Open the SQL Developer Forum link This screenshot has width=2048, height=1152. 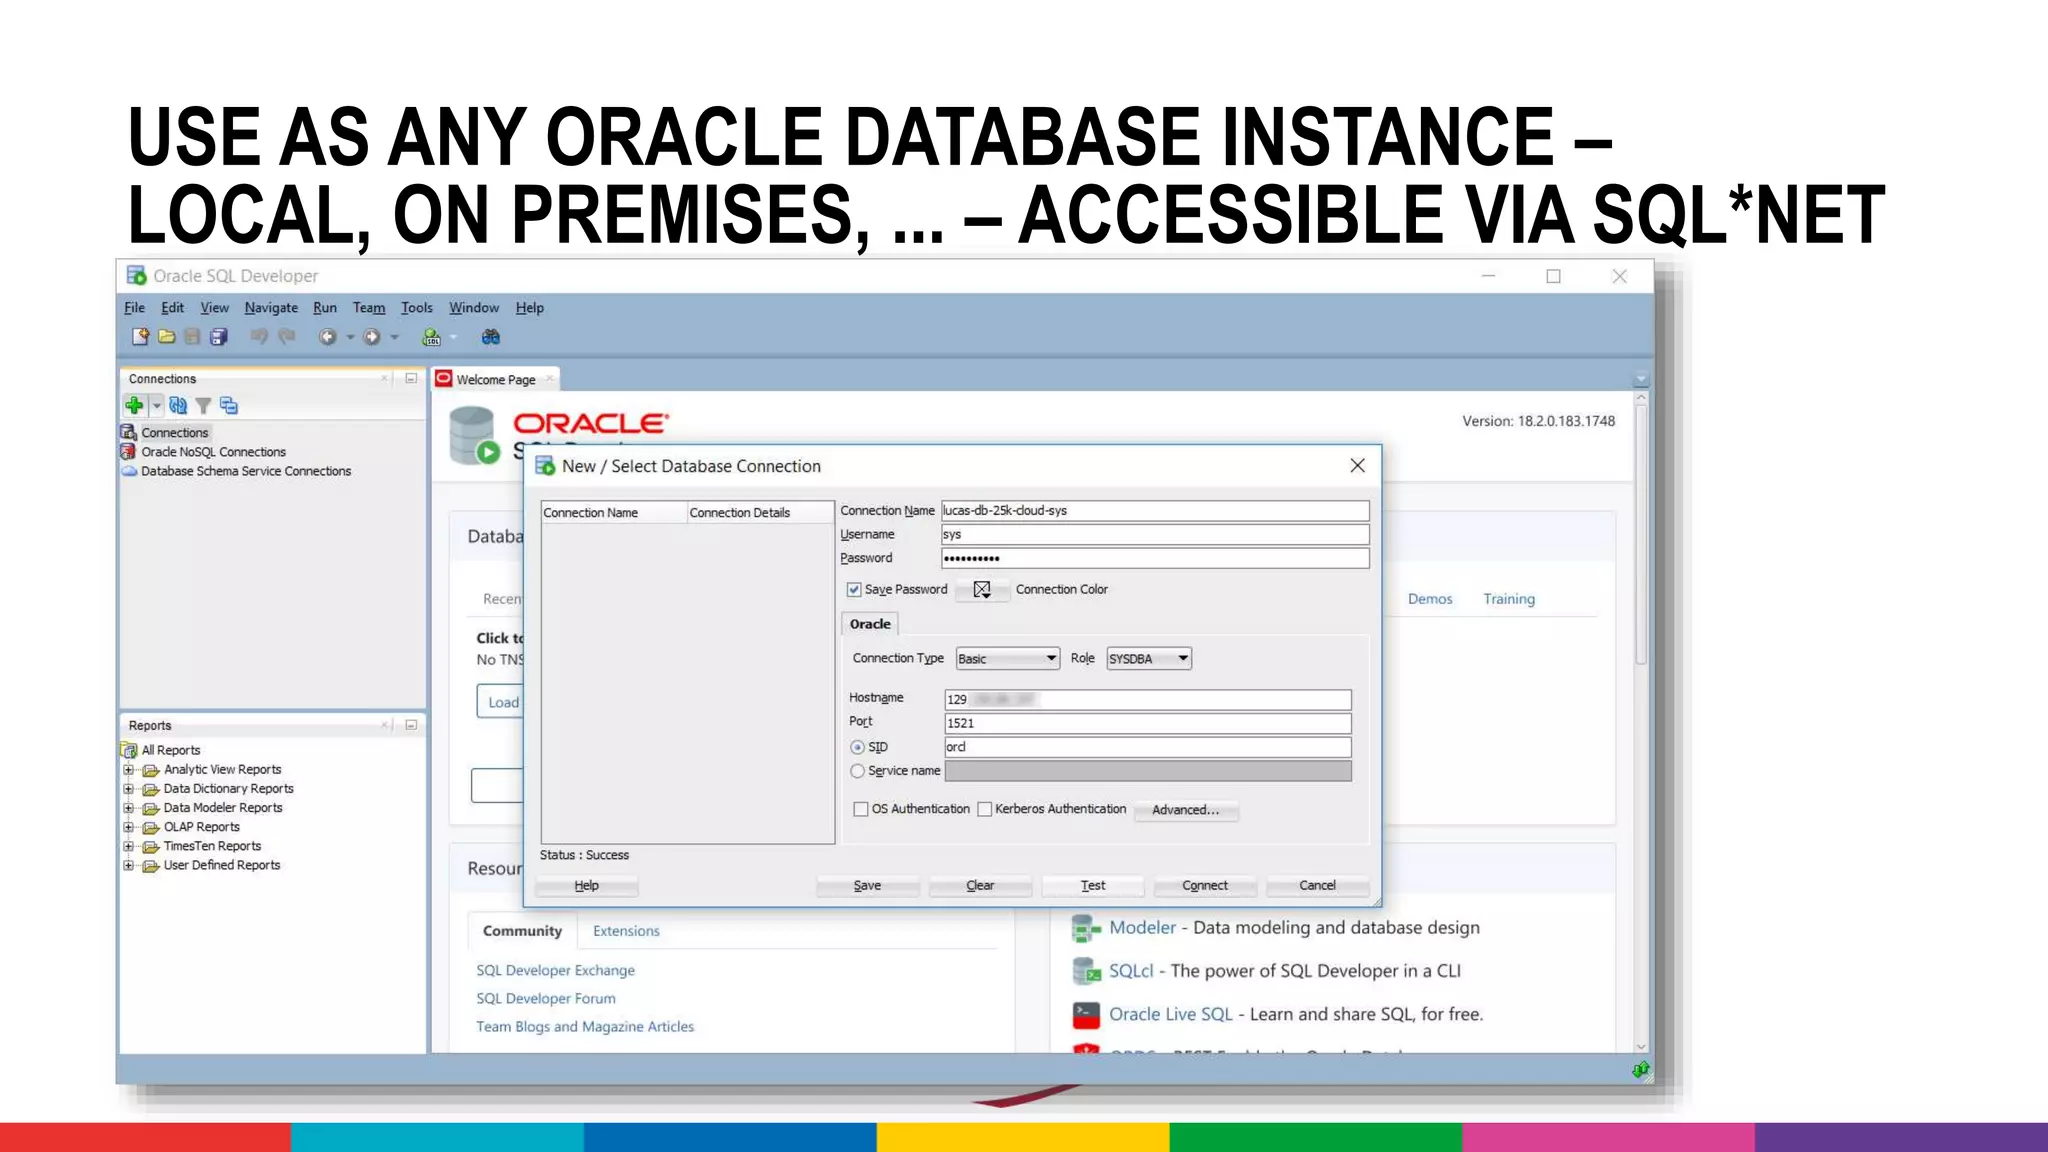[546, 998]
